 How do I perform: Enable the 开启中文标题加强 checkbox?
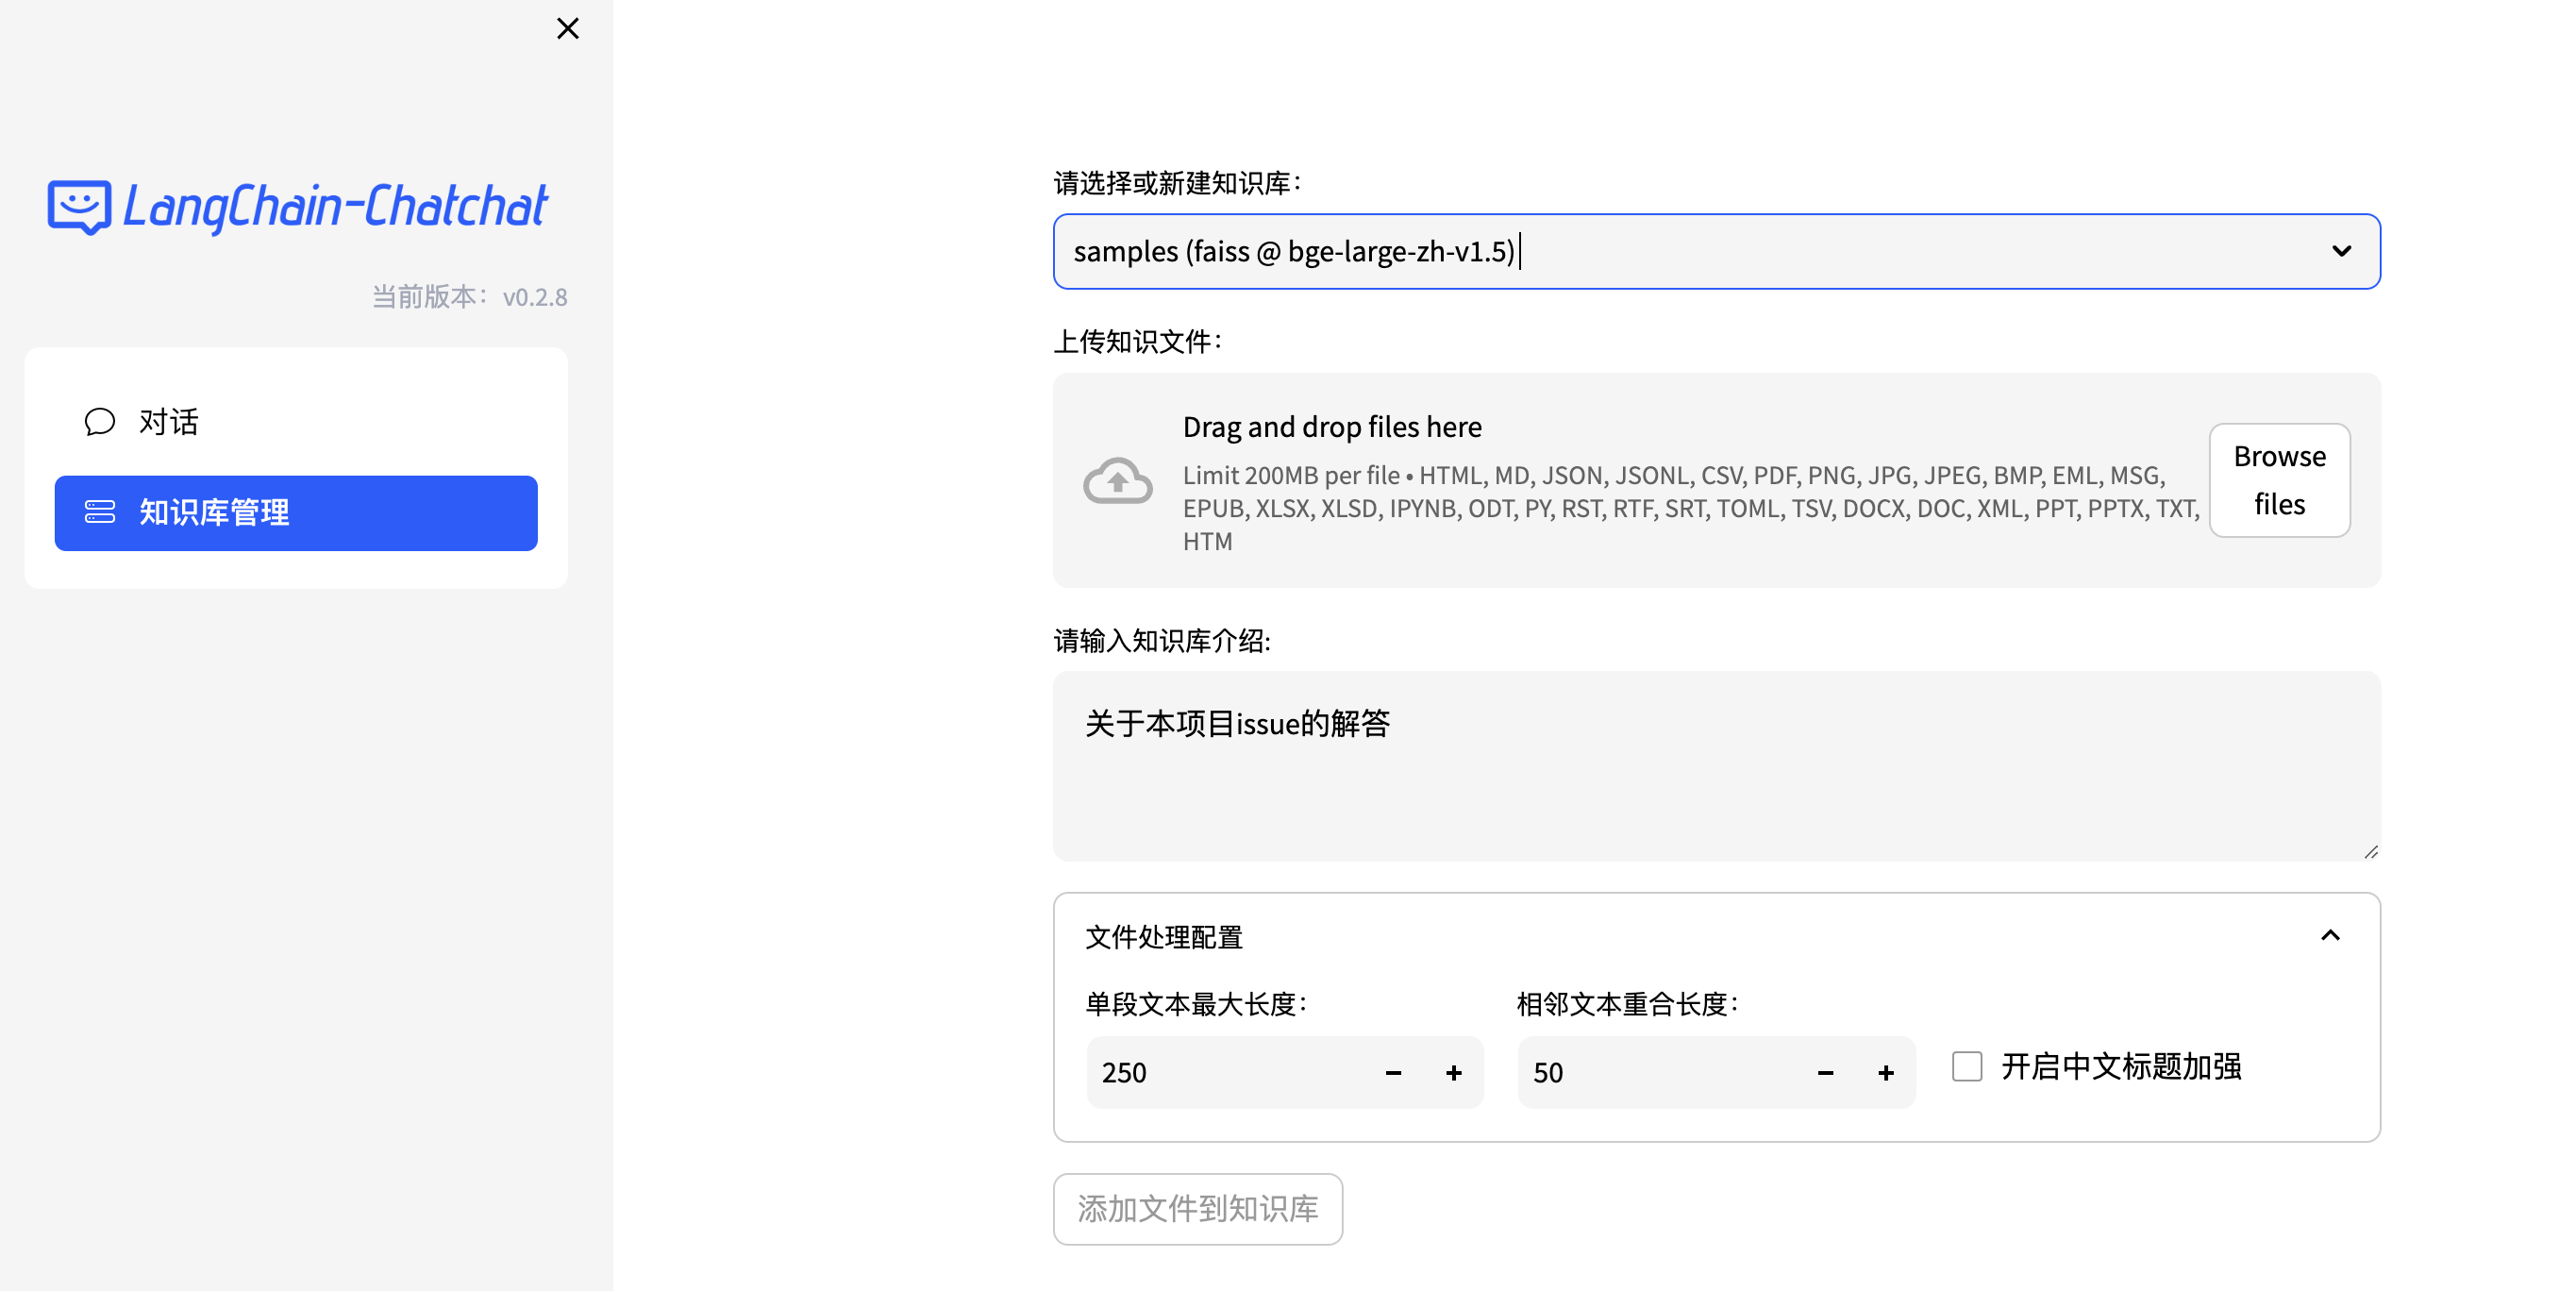tap(1966, 1066)
